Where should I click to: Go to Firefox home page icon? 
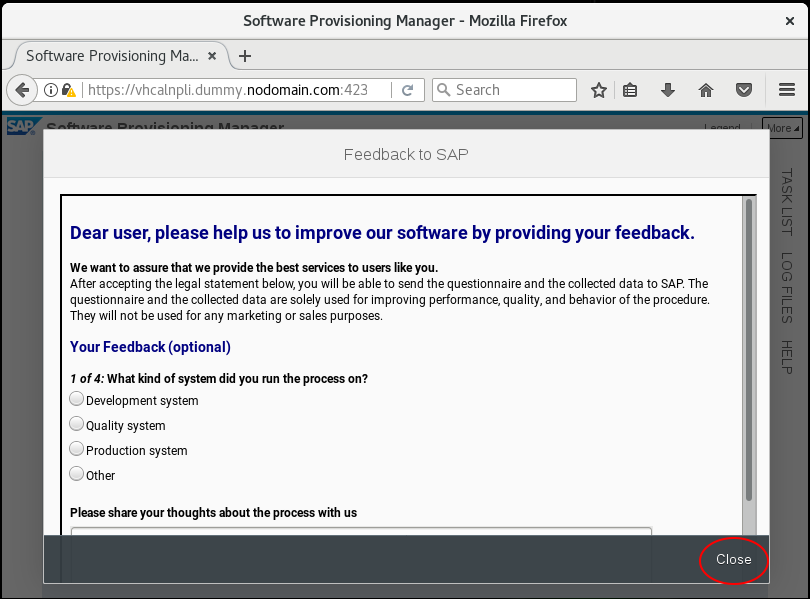tap(706, 90)
